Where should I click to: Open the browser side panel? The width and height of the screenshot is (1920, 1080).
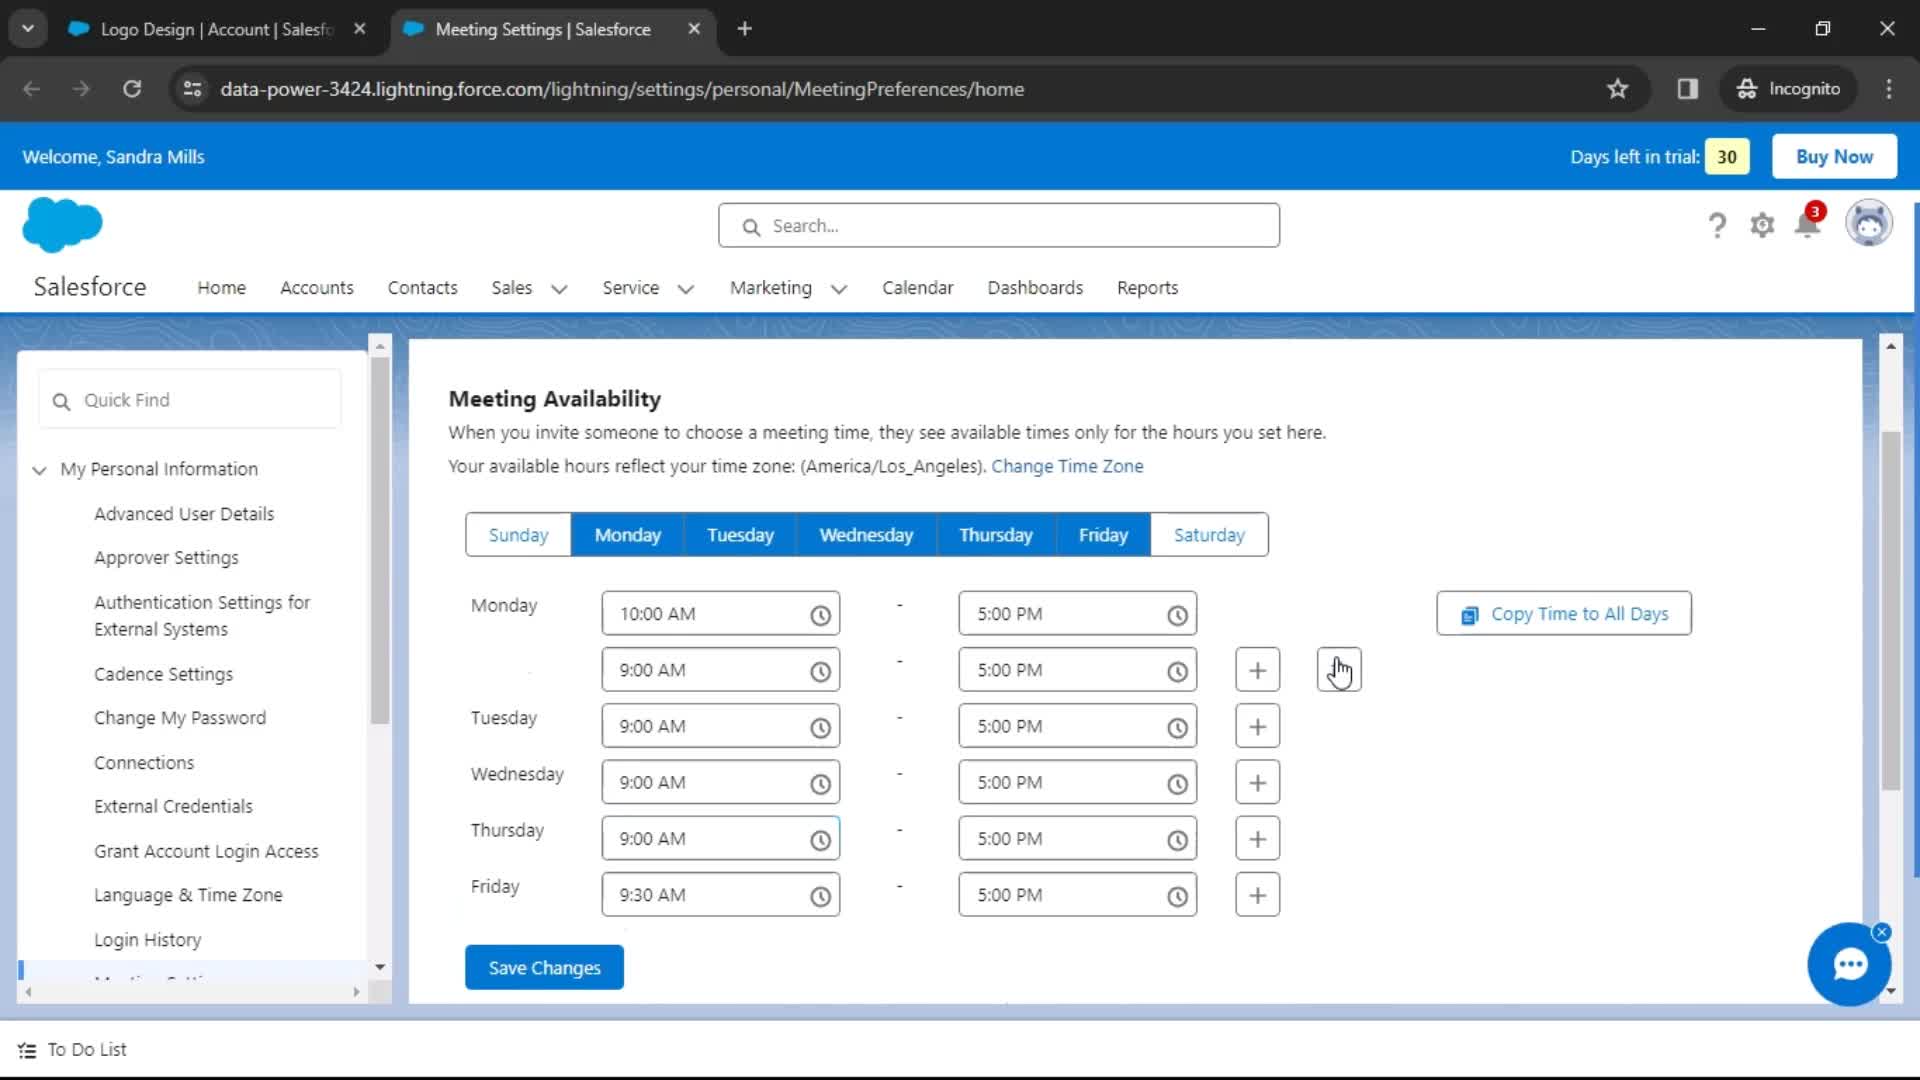tap(1687, 89)
